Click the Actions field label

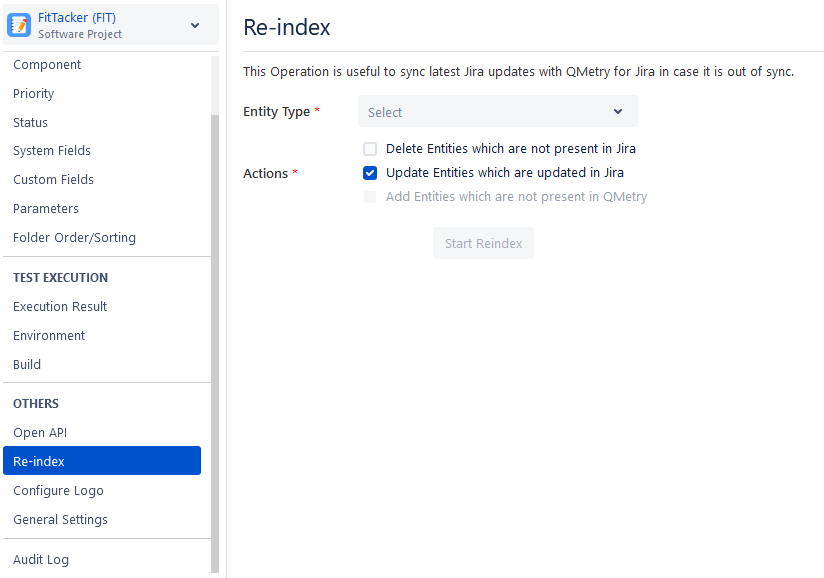tap(266, 173)
